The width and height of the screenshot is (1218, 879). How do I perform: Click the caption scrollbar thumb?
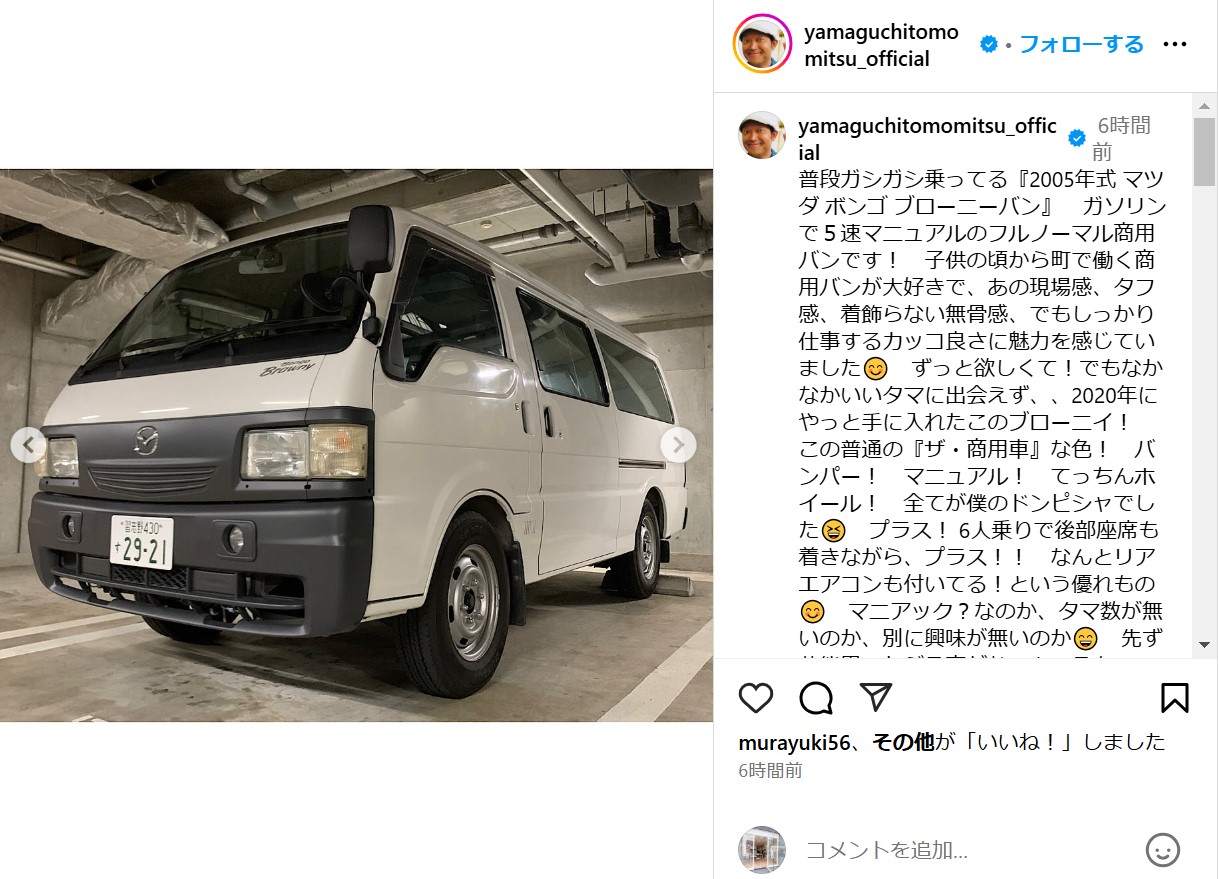pyautogui.click(x=1204, y=151)
